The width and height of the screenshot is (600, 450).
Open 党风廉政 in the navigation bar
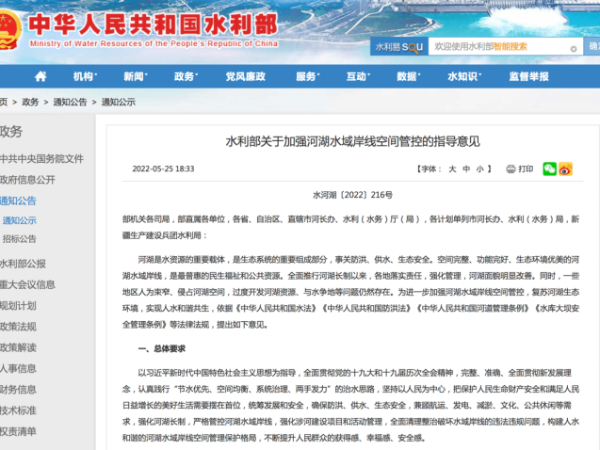(245, 77)
